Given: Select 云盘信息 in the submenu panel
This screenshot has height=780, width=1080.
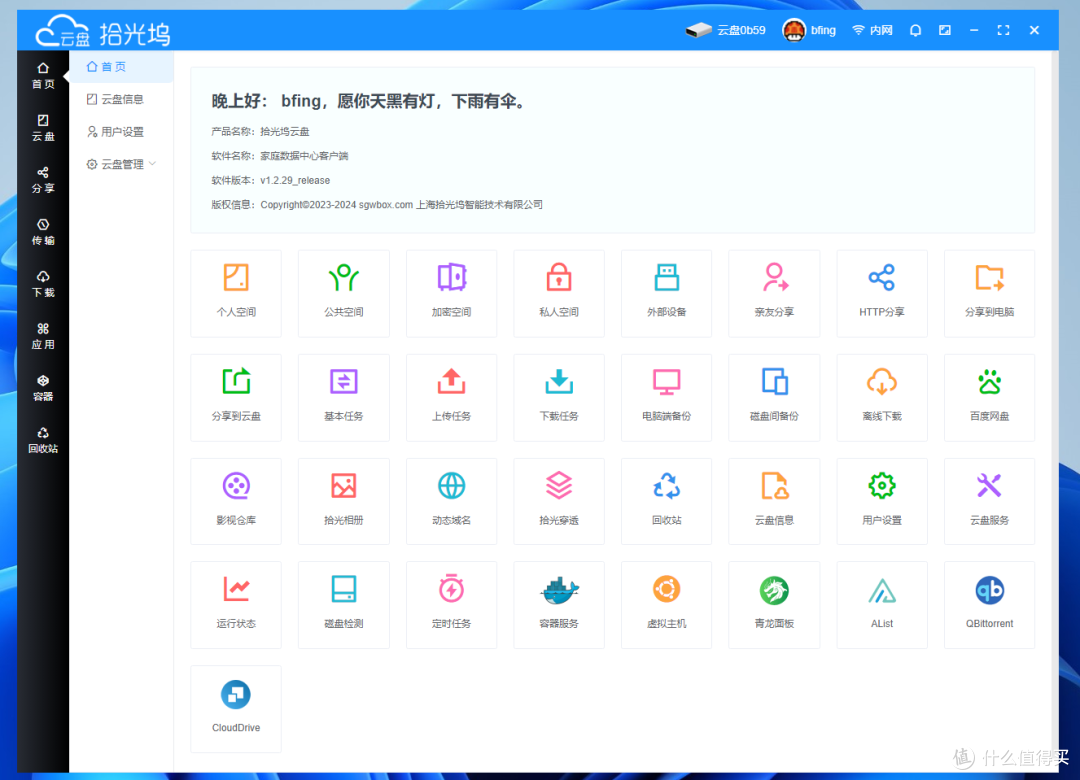Looking at the screenshot, I should 121,99.
